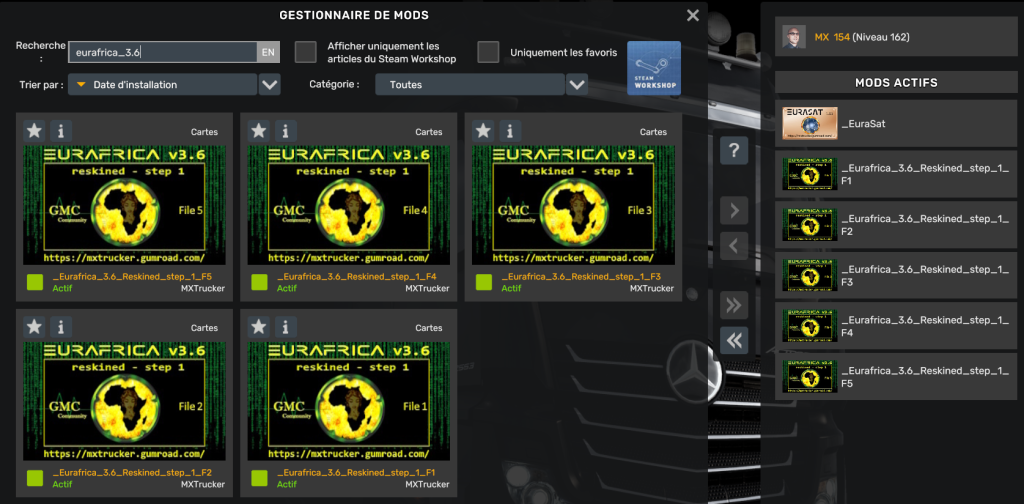Enable Steam Workshop articles only checkbox
The height and width of the screenshot is (504, 1024).
tap(306, 52)
